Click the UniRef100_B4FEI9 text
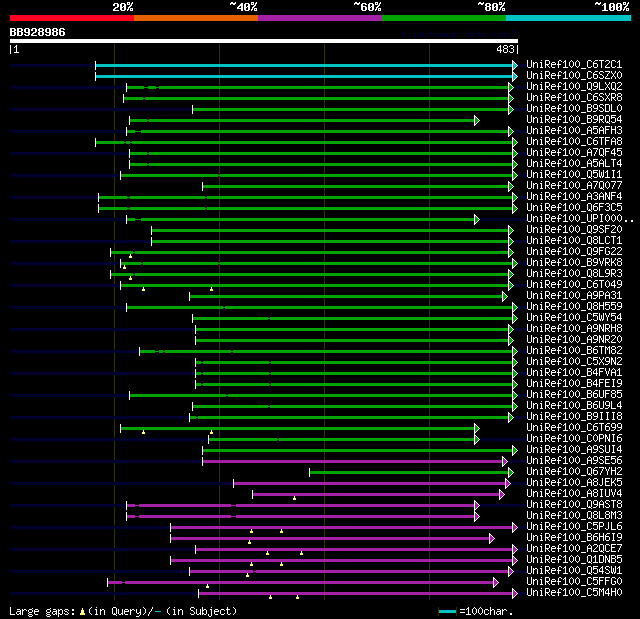640x619 pixels. click(x=574, y=384)
